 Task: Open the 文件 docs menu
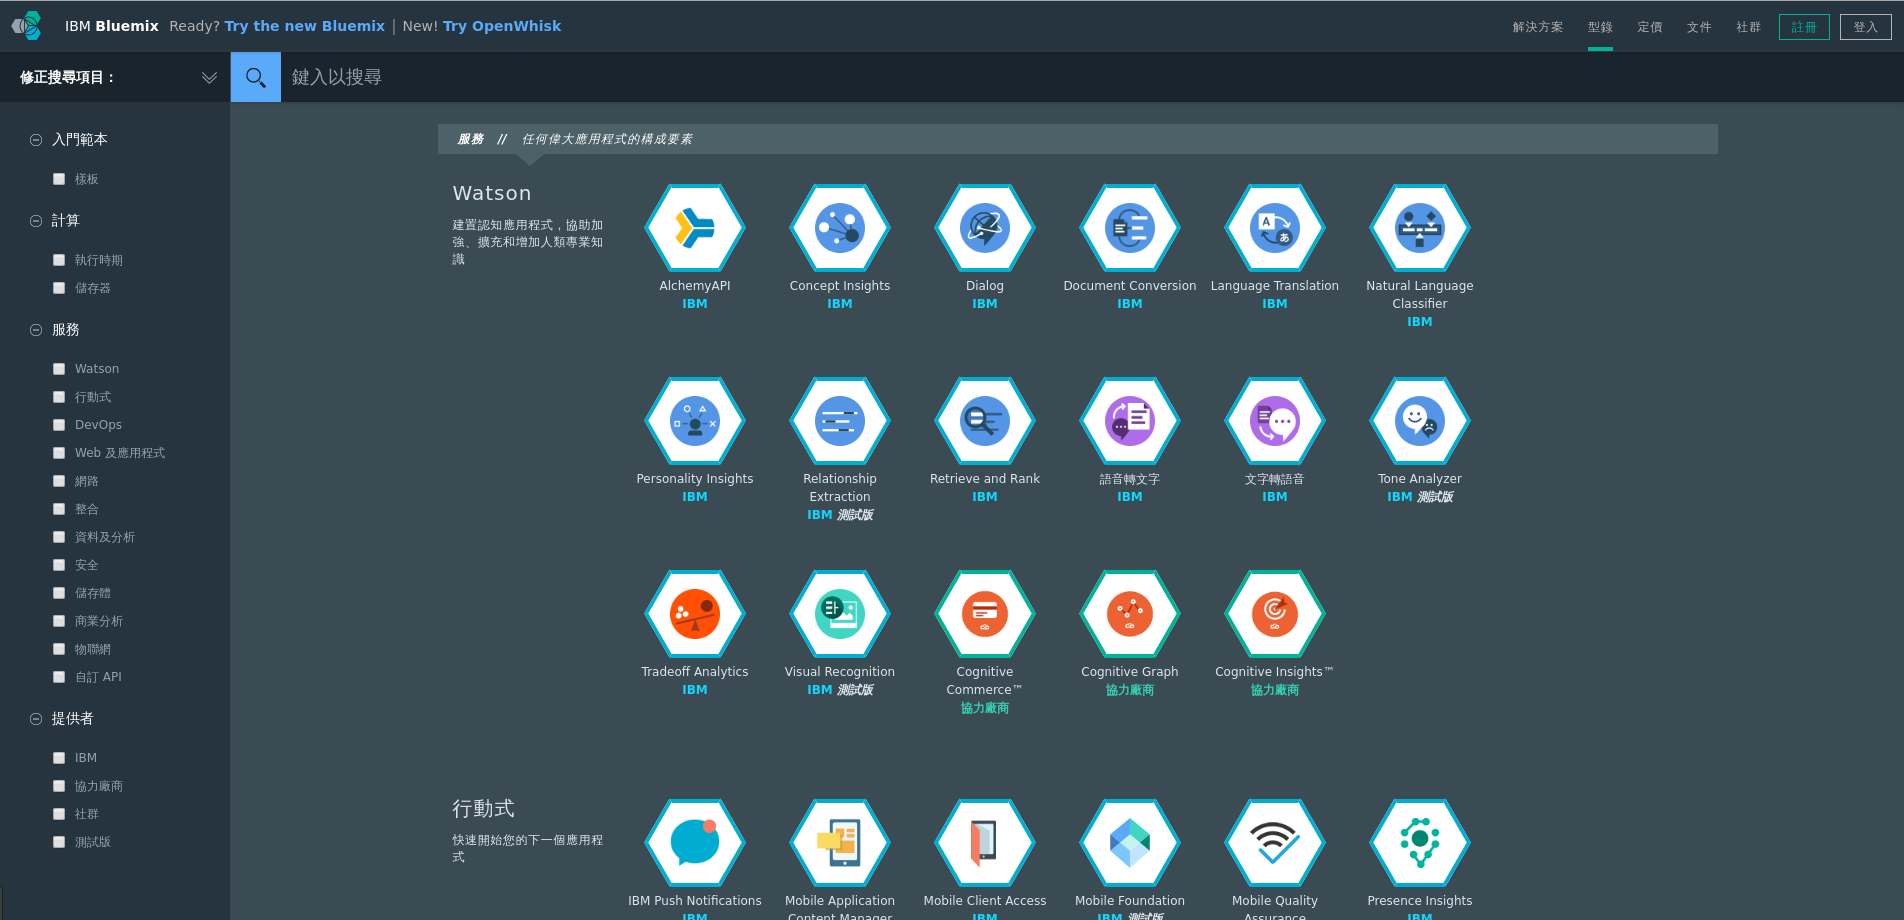tap(1699, 27)
